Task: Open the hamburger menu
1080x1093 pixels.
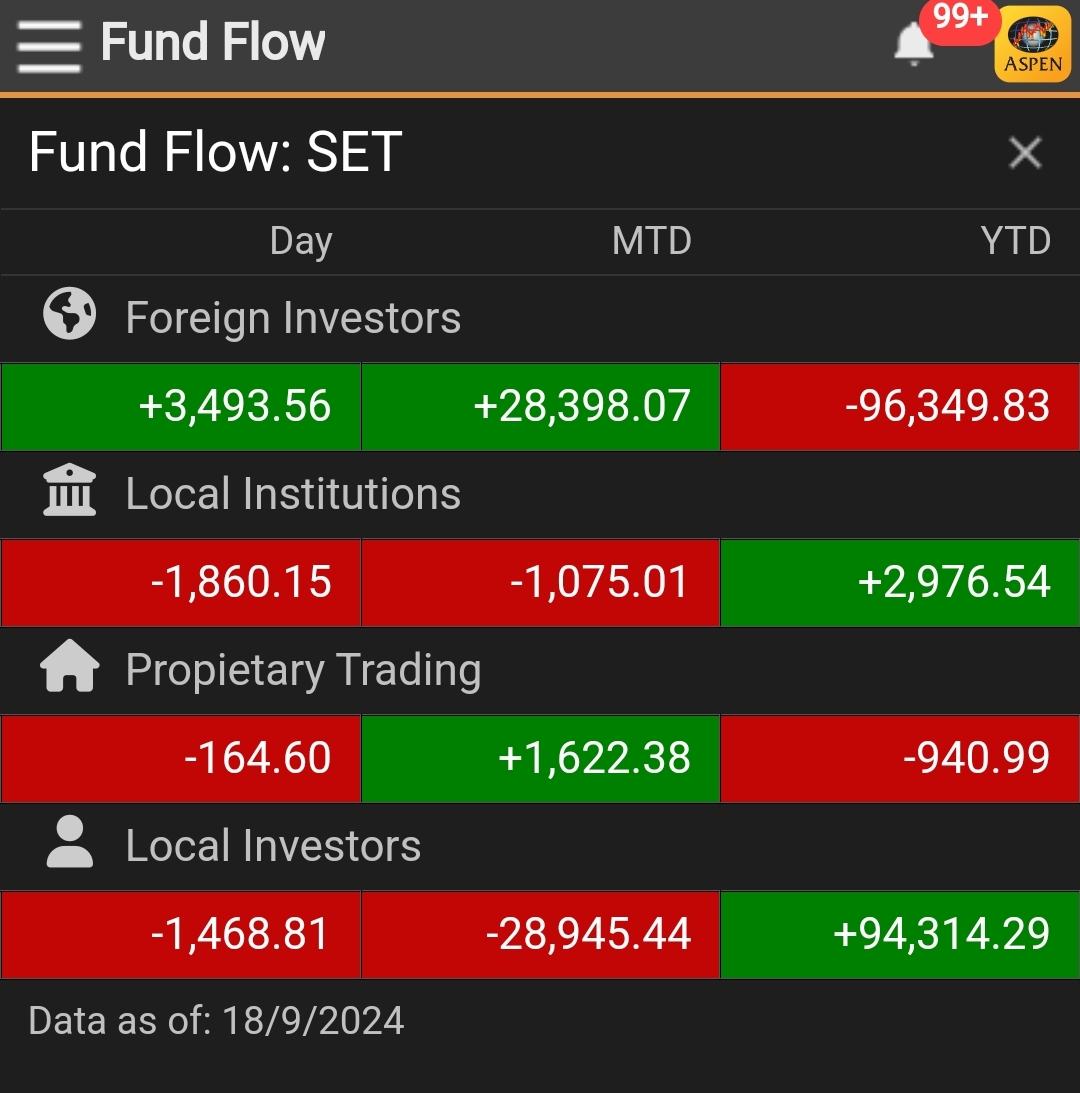Action: tap(49, 46)
